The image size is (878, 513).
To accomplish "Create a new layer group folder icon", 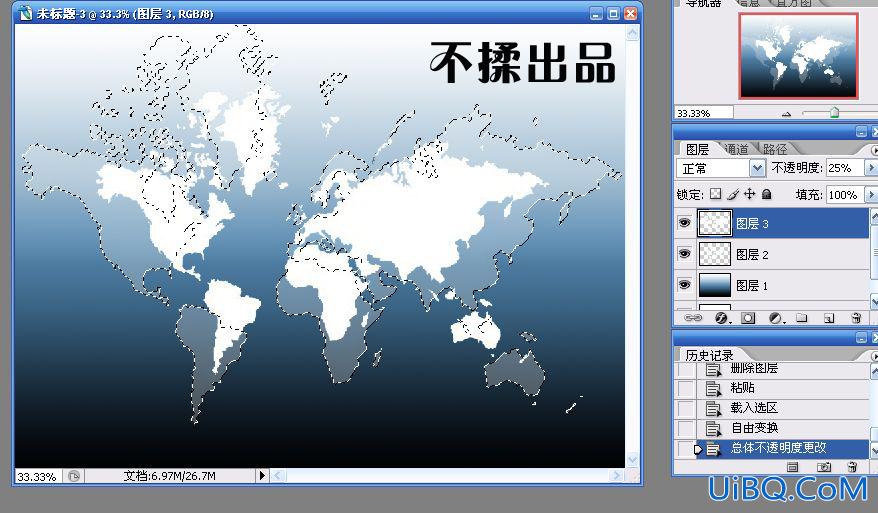I will click(801, 318).
